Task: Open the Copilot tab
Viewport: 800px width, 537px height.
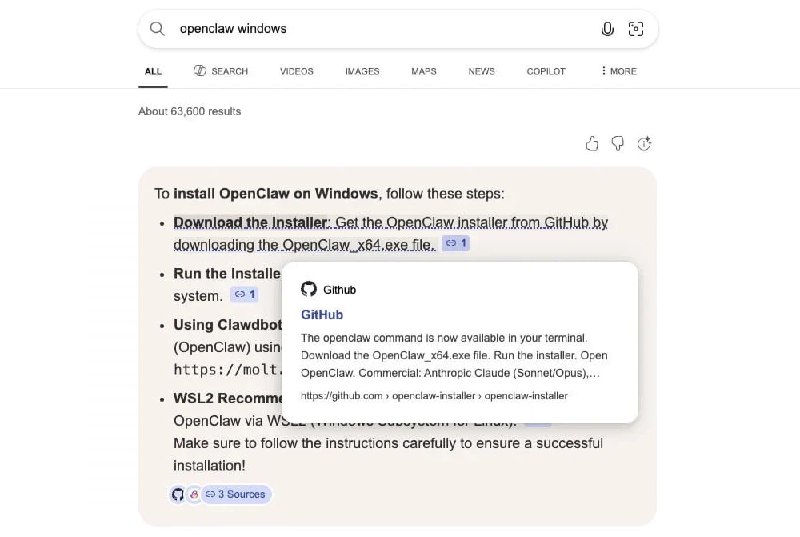Action: 546,71
